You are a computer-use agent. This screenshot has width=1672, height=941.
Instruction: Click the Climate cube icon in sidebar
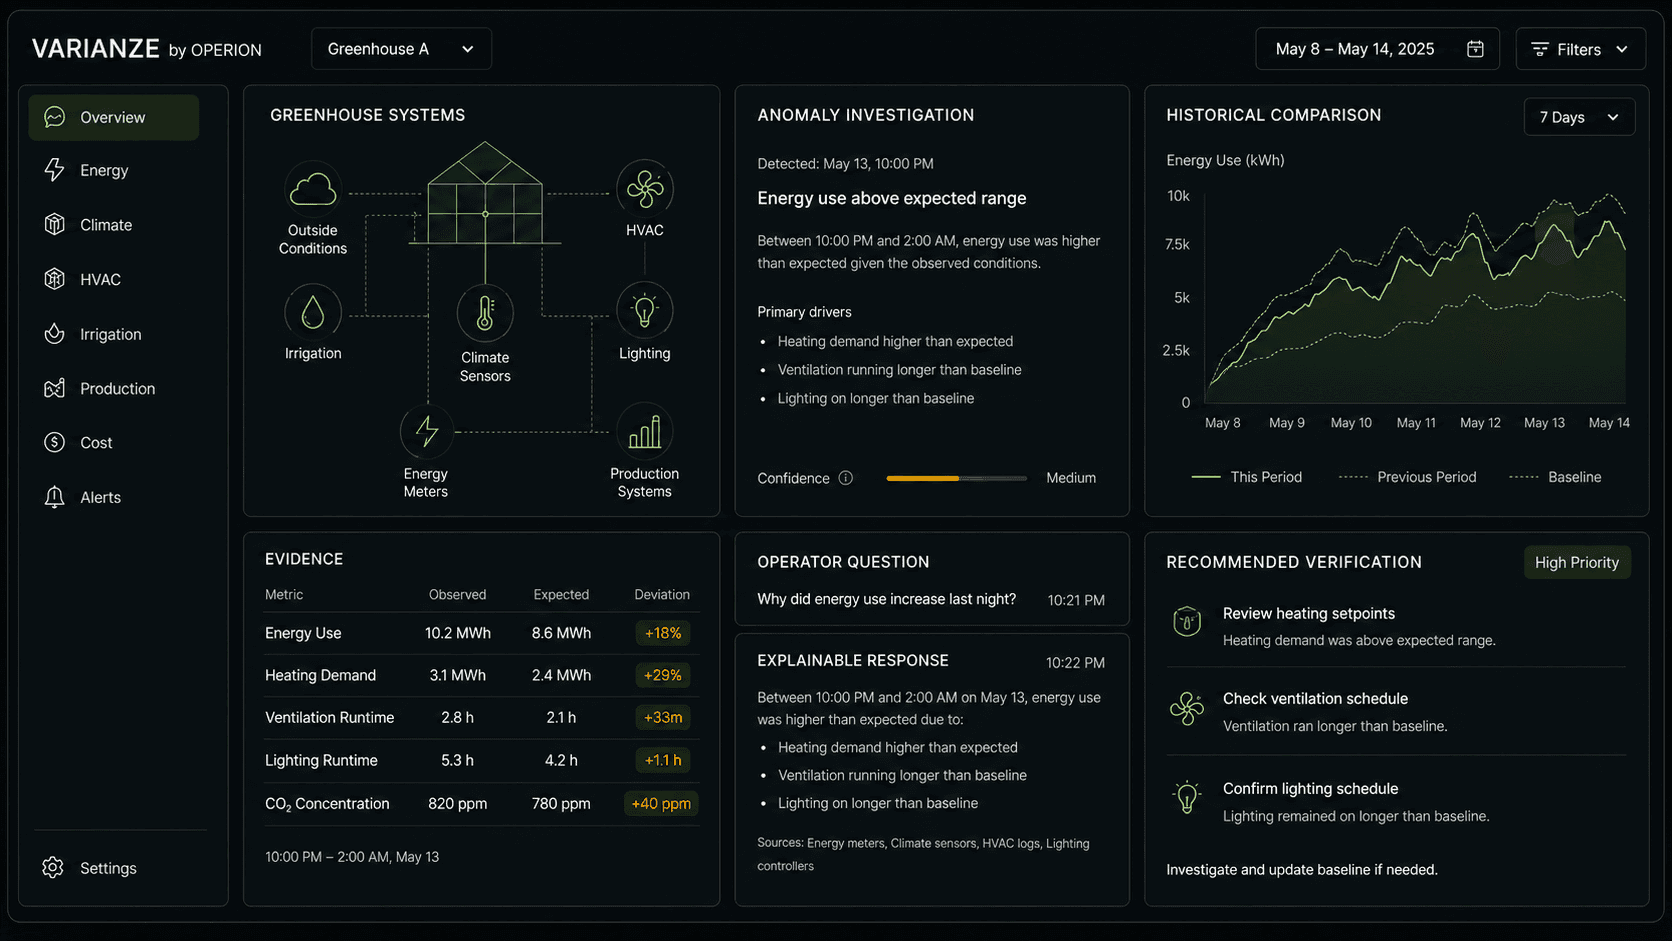[x=54, y=225]
